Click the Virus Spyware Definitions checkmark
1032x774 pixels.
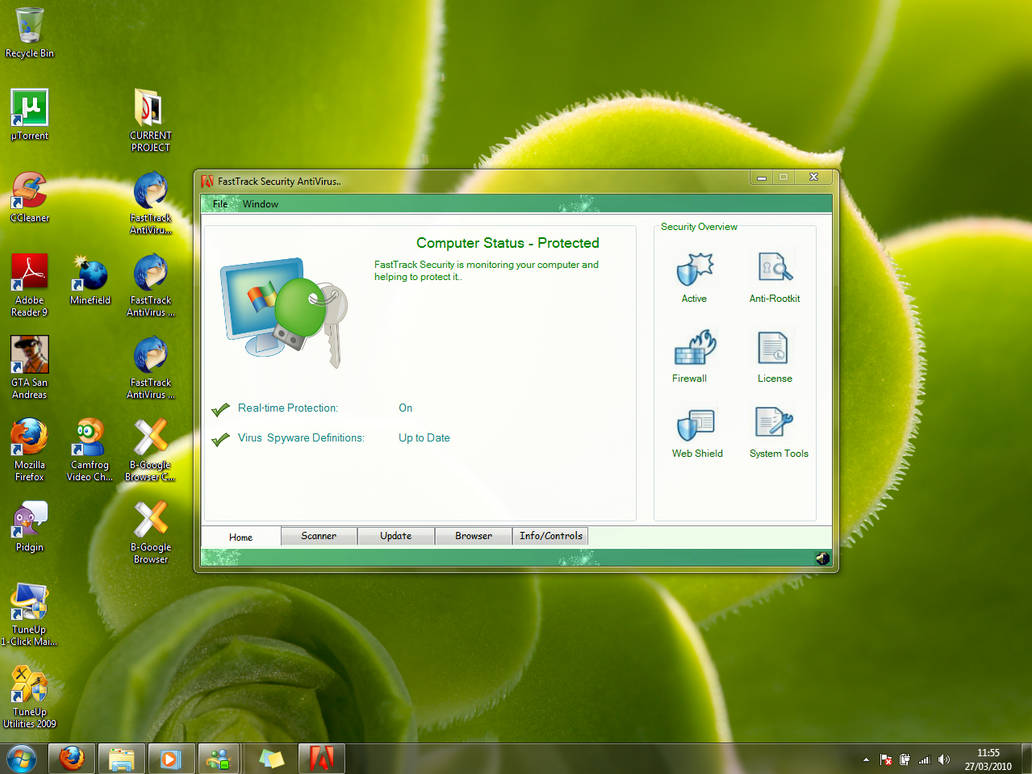(221, 438)
